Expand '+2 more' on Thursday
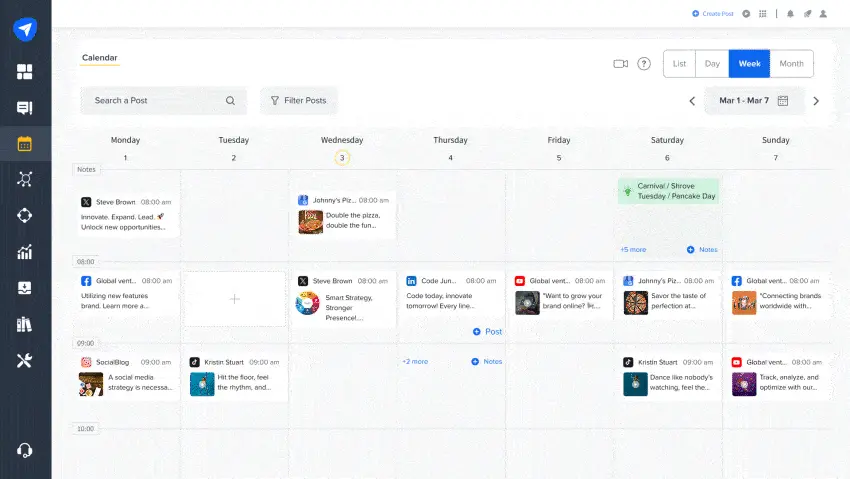Image resolution: width=850 pixels, height=479 pixels. (415, 361)
